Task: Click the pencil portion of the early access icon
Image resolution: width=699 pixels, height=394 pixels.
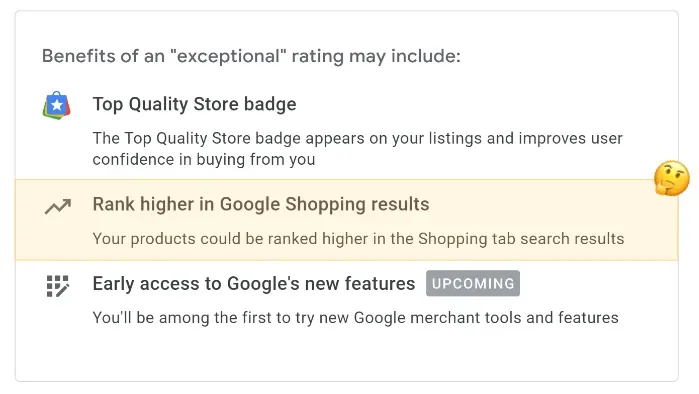Action: [x=62, y=290]
